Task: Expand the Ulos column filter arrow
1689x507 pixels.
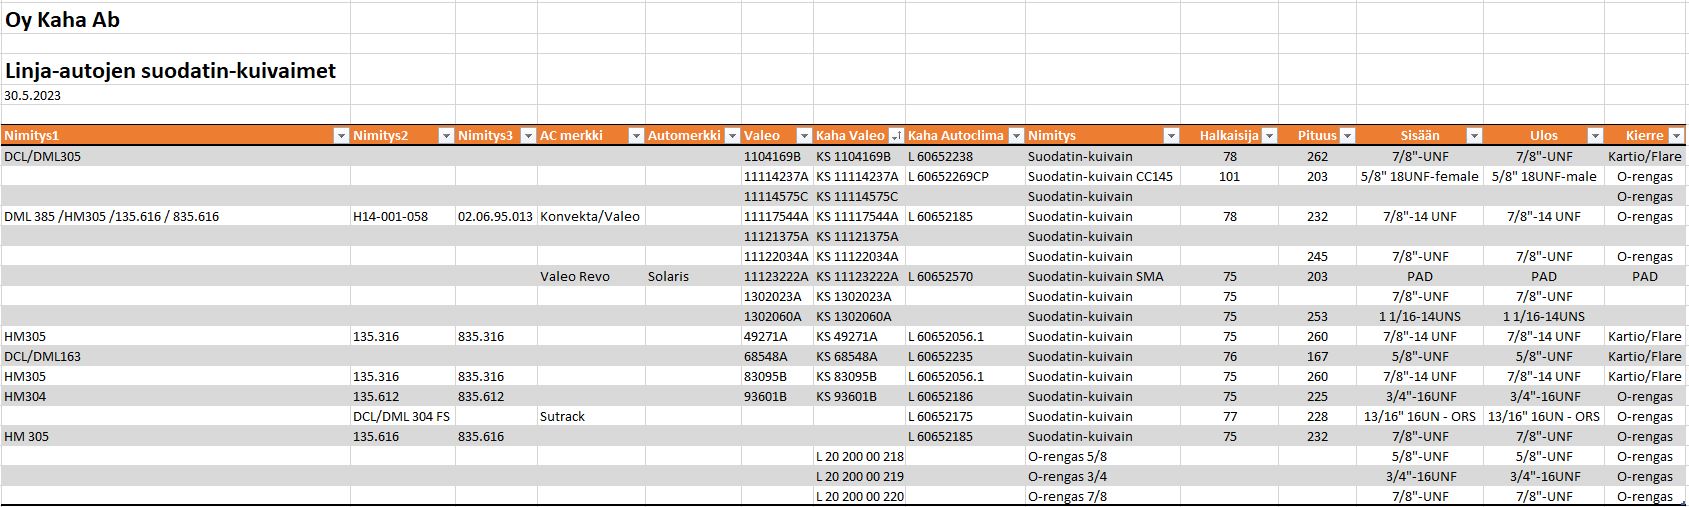Action: pyautogui.click(x=1595, y=136)
